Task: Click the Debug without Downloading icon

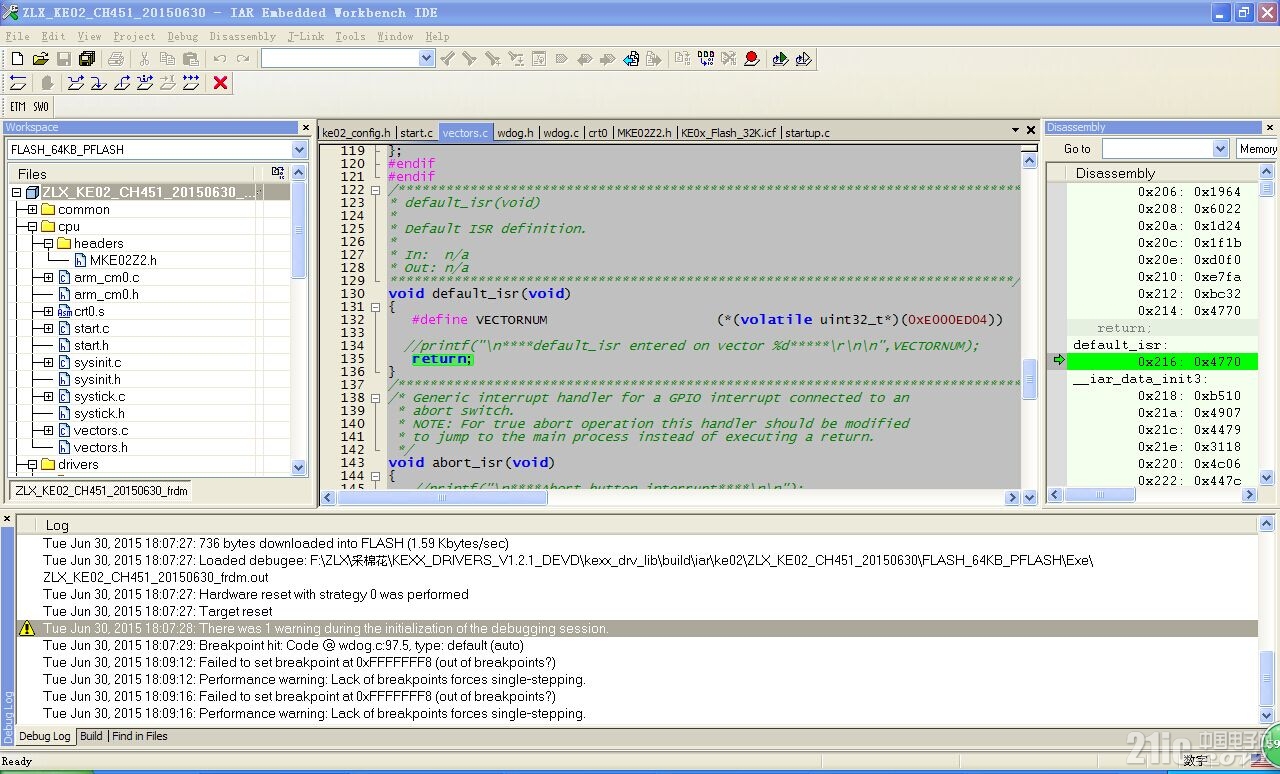Action: (803, 59)
